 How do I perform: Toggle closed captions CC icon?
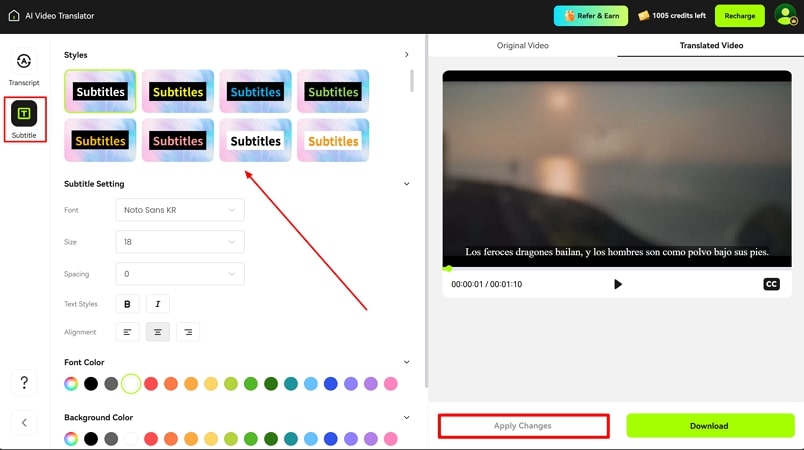771,284
